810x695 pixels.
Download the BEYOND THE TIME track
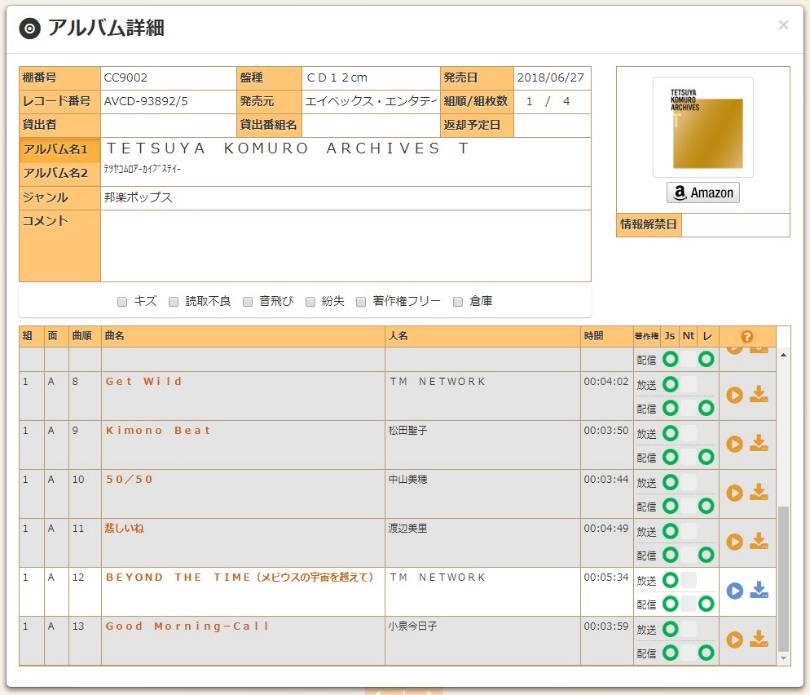(x=758, y=590)
